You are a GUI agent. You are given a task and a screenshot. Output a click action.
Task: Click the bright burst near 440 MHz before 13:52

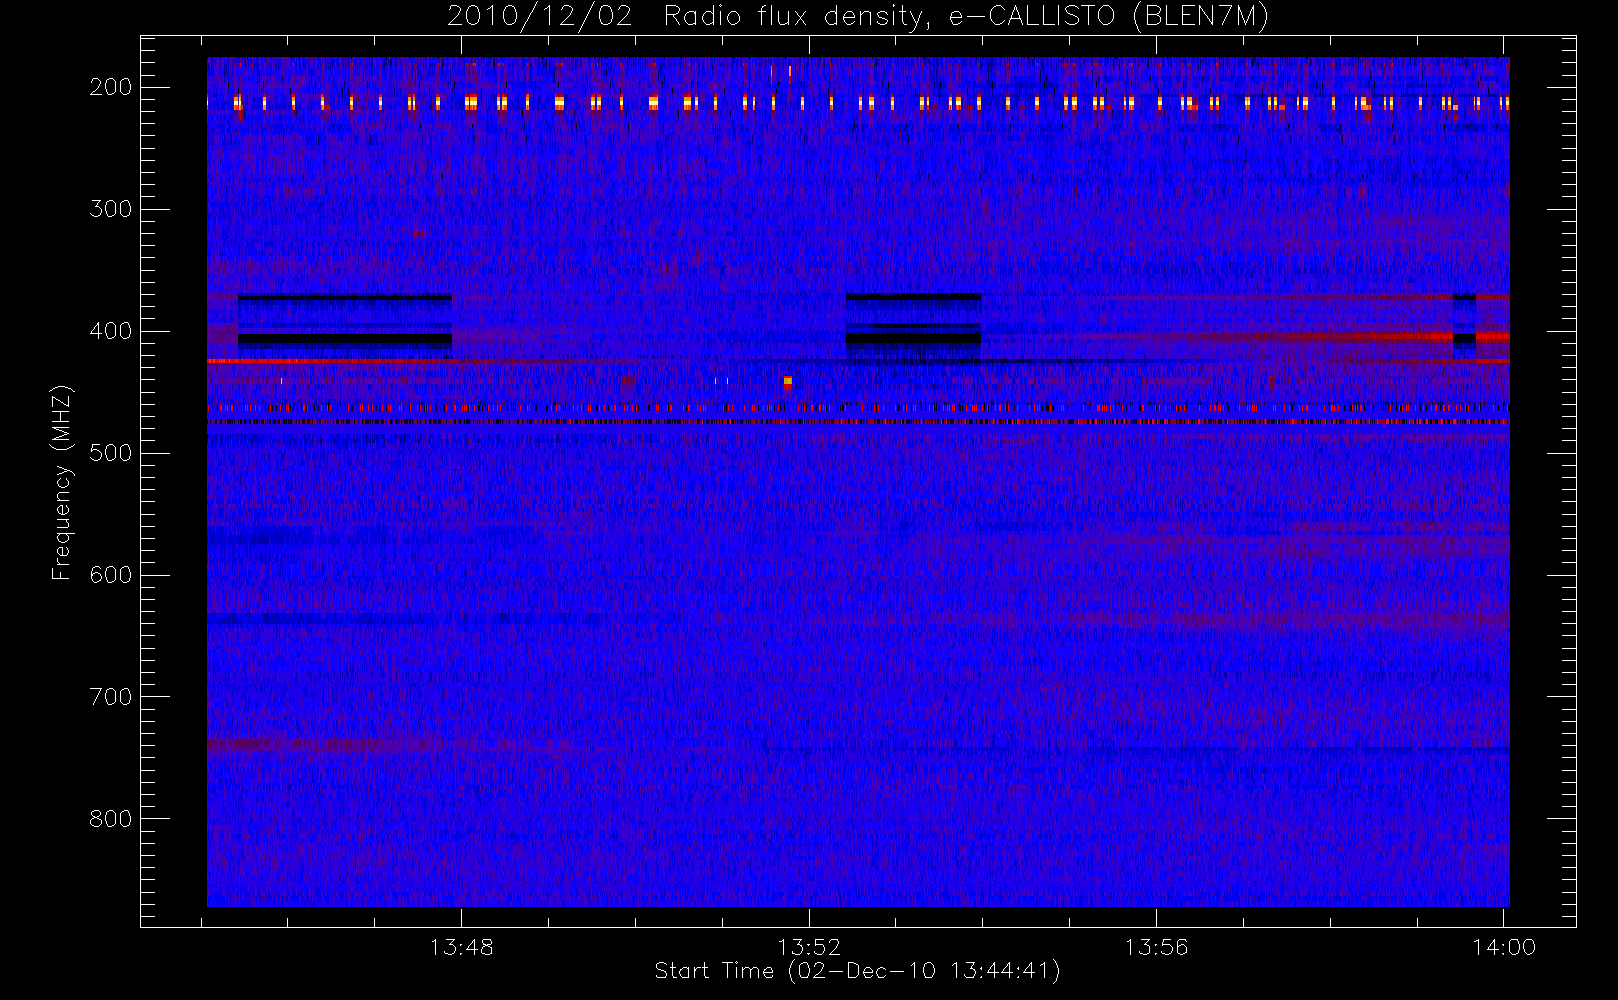788,382
